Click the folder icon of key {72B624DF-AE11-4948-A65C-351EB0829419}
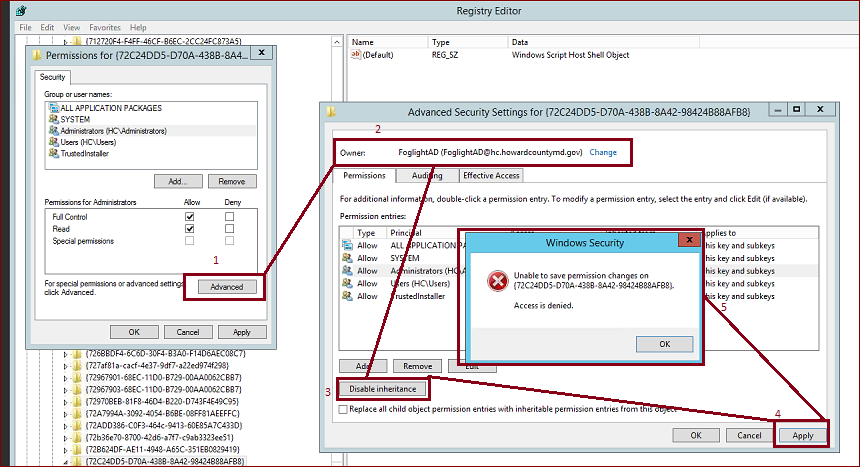The height and width of the screenshot is (467, 860). tap(77, 449)
